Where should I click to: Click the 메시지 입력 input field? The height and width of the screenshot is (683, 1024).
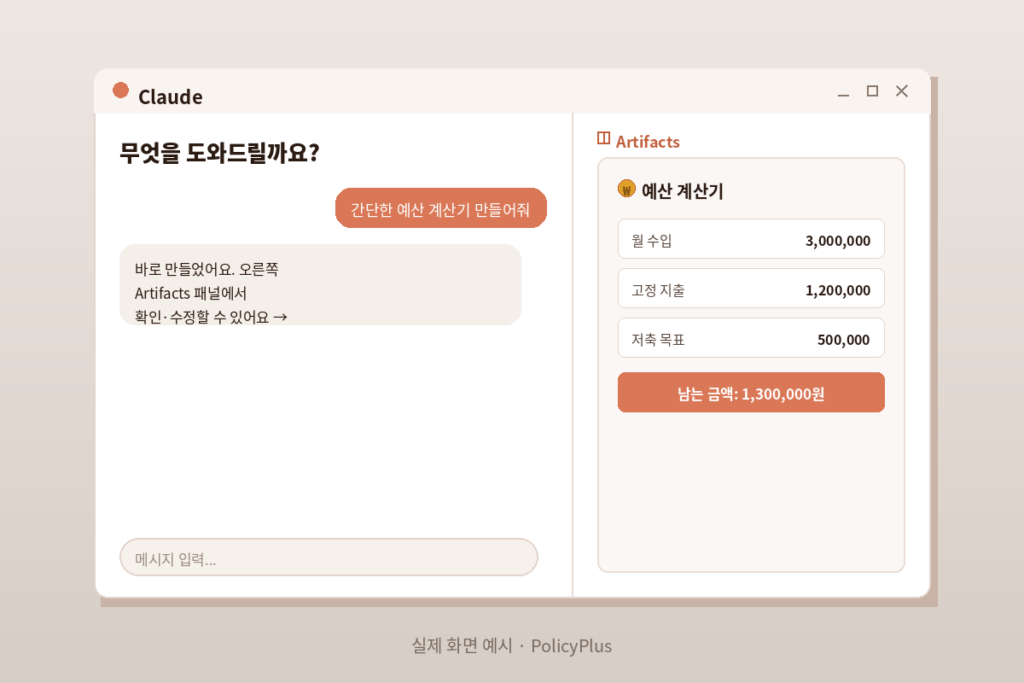click(328, 558)
